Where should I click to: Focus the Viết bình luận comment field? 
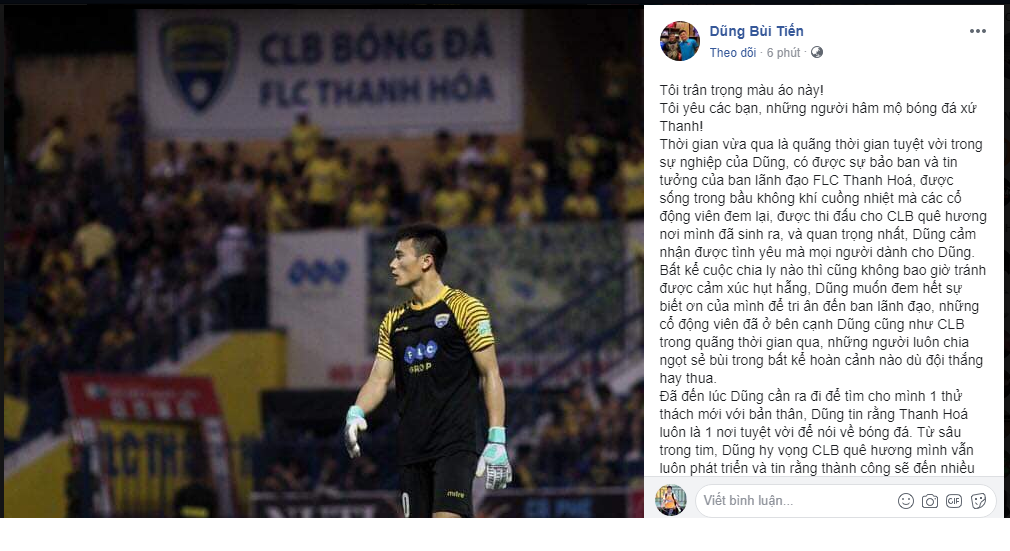(x=792, y=501)
